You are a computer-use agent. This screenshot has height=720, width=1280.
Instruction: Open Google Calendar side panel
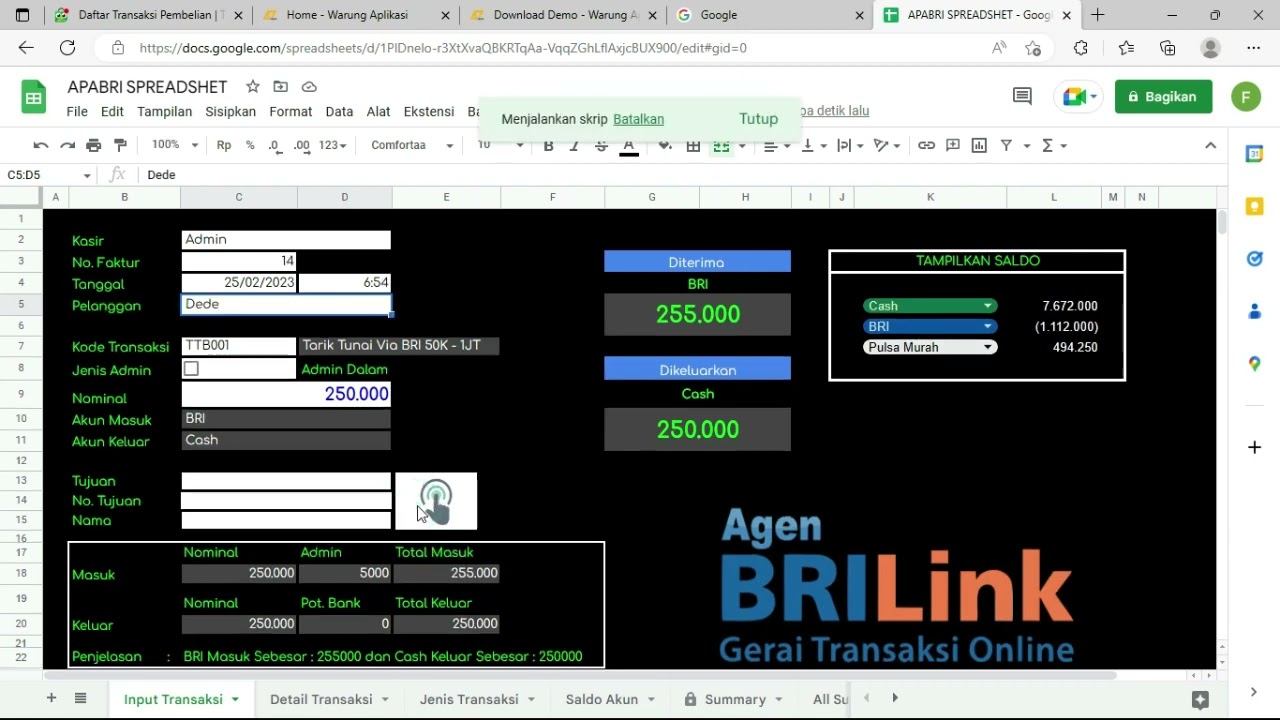tap(1254, 154)
